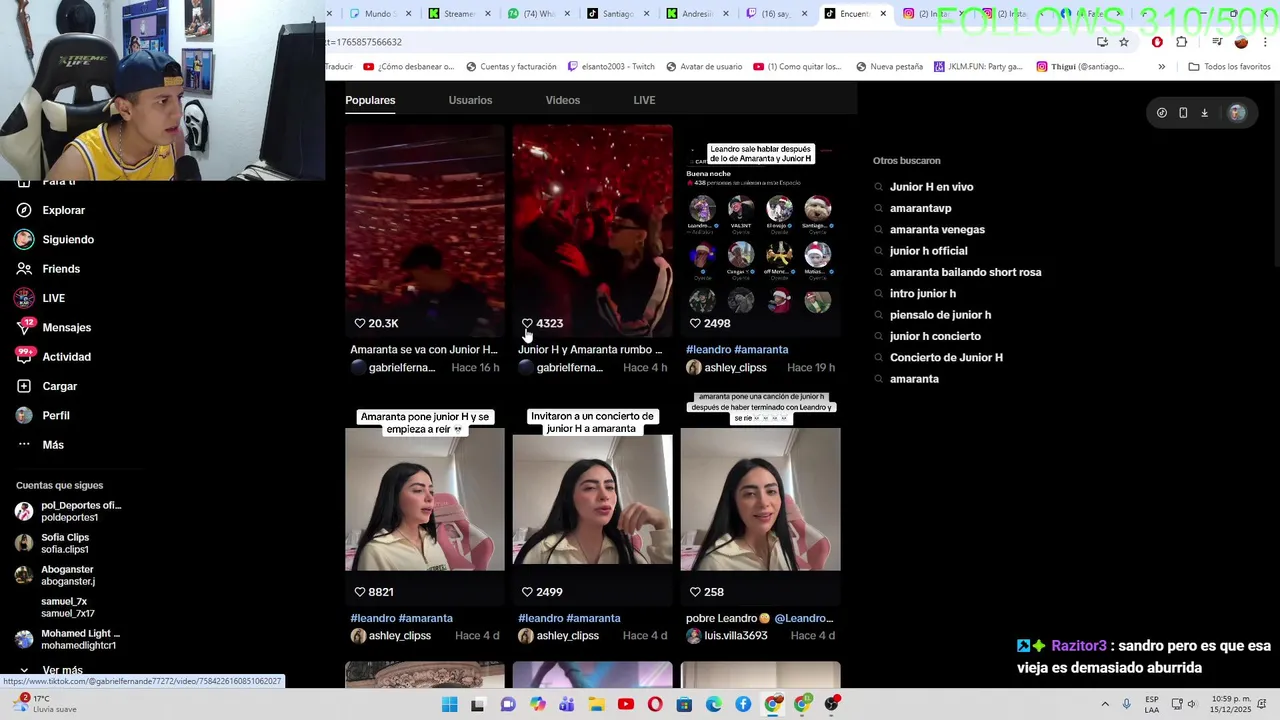Search suggestion 'amaranta' at list bottom
The height and width of the screenshot is (720, 1280).
(914, 379)
